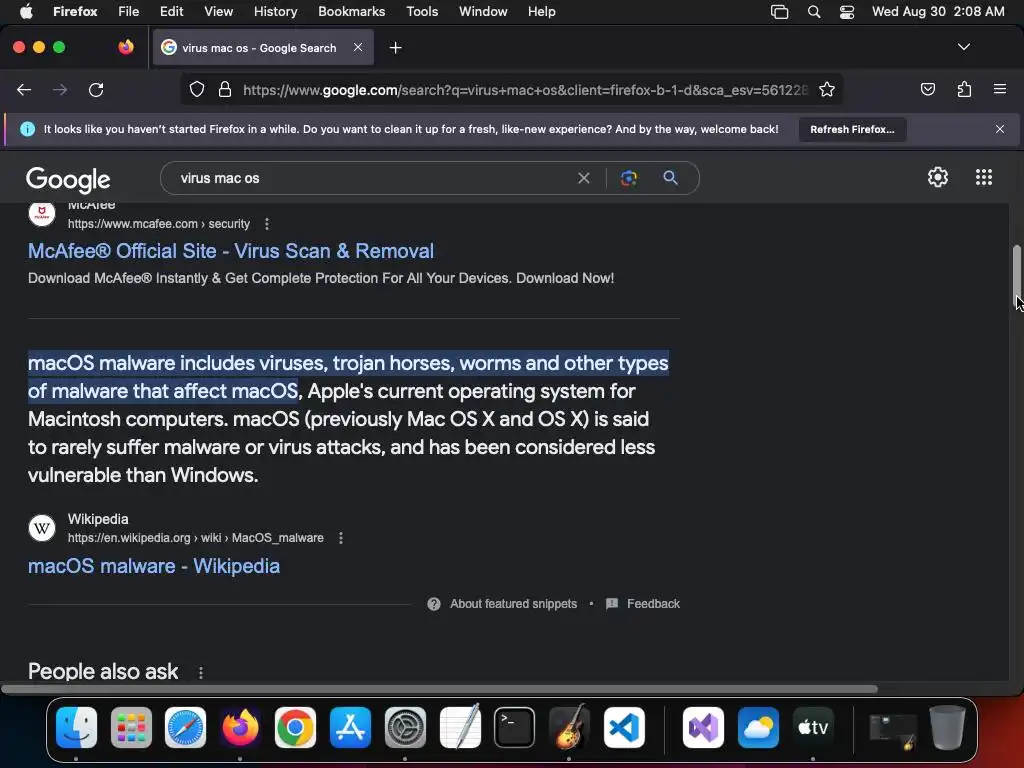The width and height of the screenshot is (1024, 768).
Task: Open System Settings from the Dock
Action: pyautogui.click(x=405, y=728)
